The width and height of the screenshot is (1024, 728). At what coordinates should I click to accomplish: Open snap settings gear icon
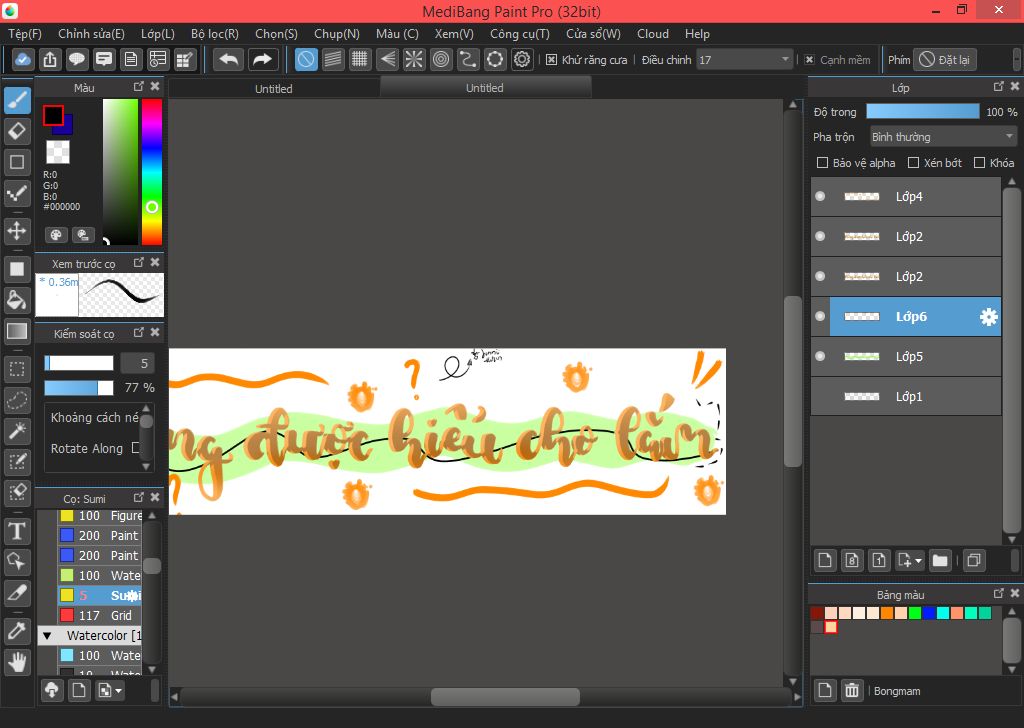pos(522,59)
